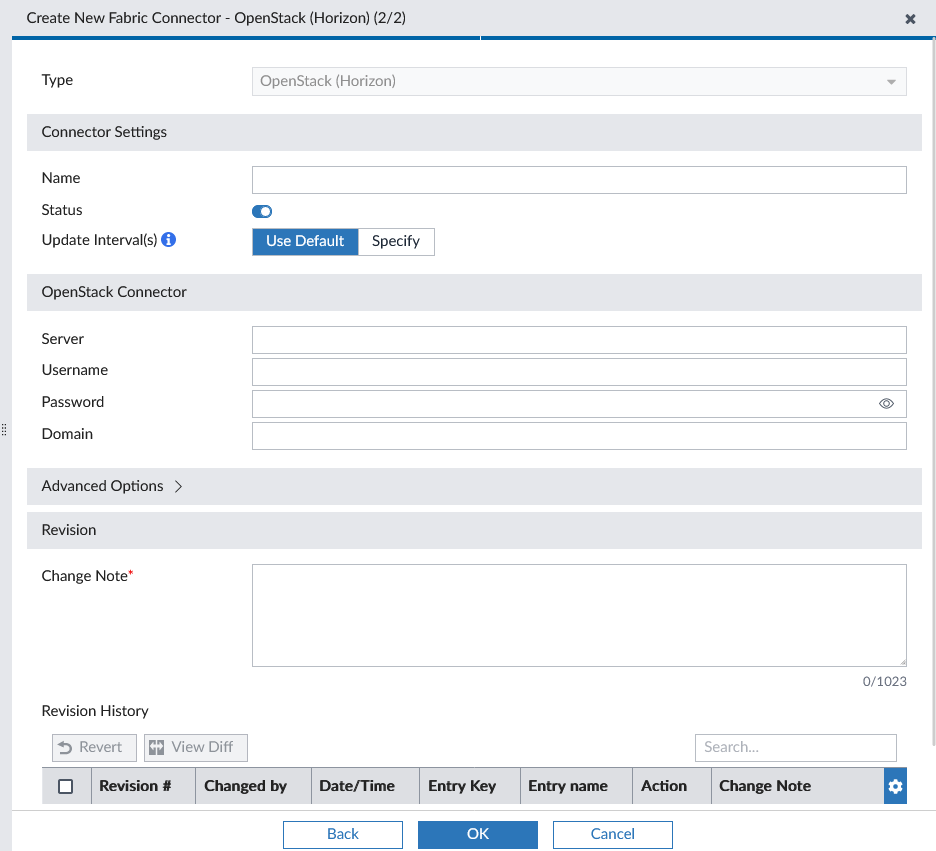Screen dimensions: 936x851
Task: Click the info icon next to Update Interval(s)
Action: (168, 240)
